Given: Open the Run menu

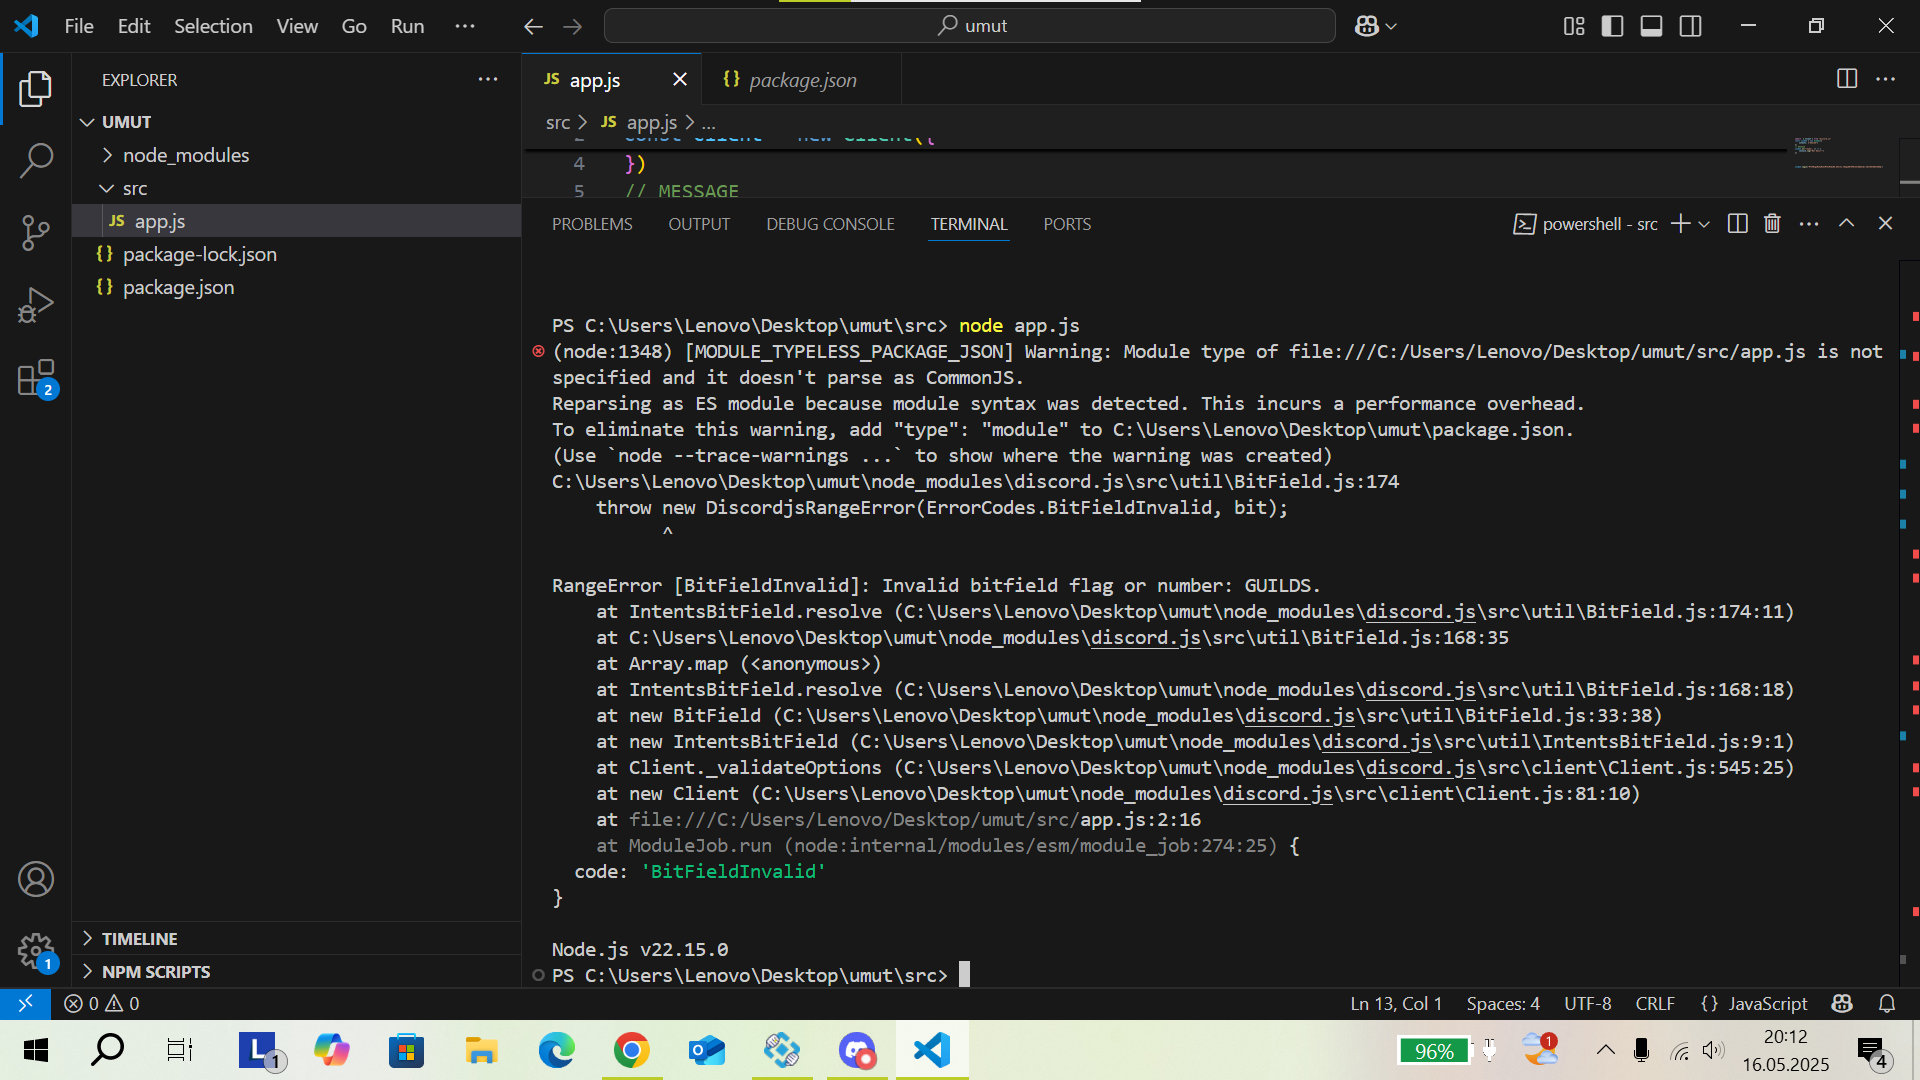Looking at the screenshot, I should click(407, 26).
